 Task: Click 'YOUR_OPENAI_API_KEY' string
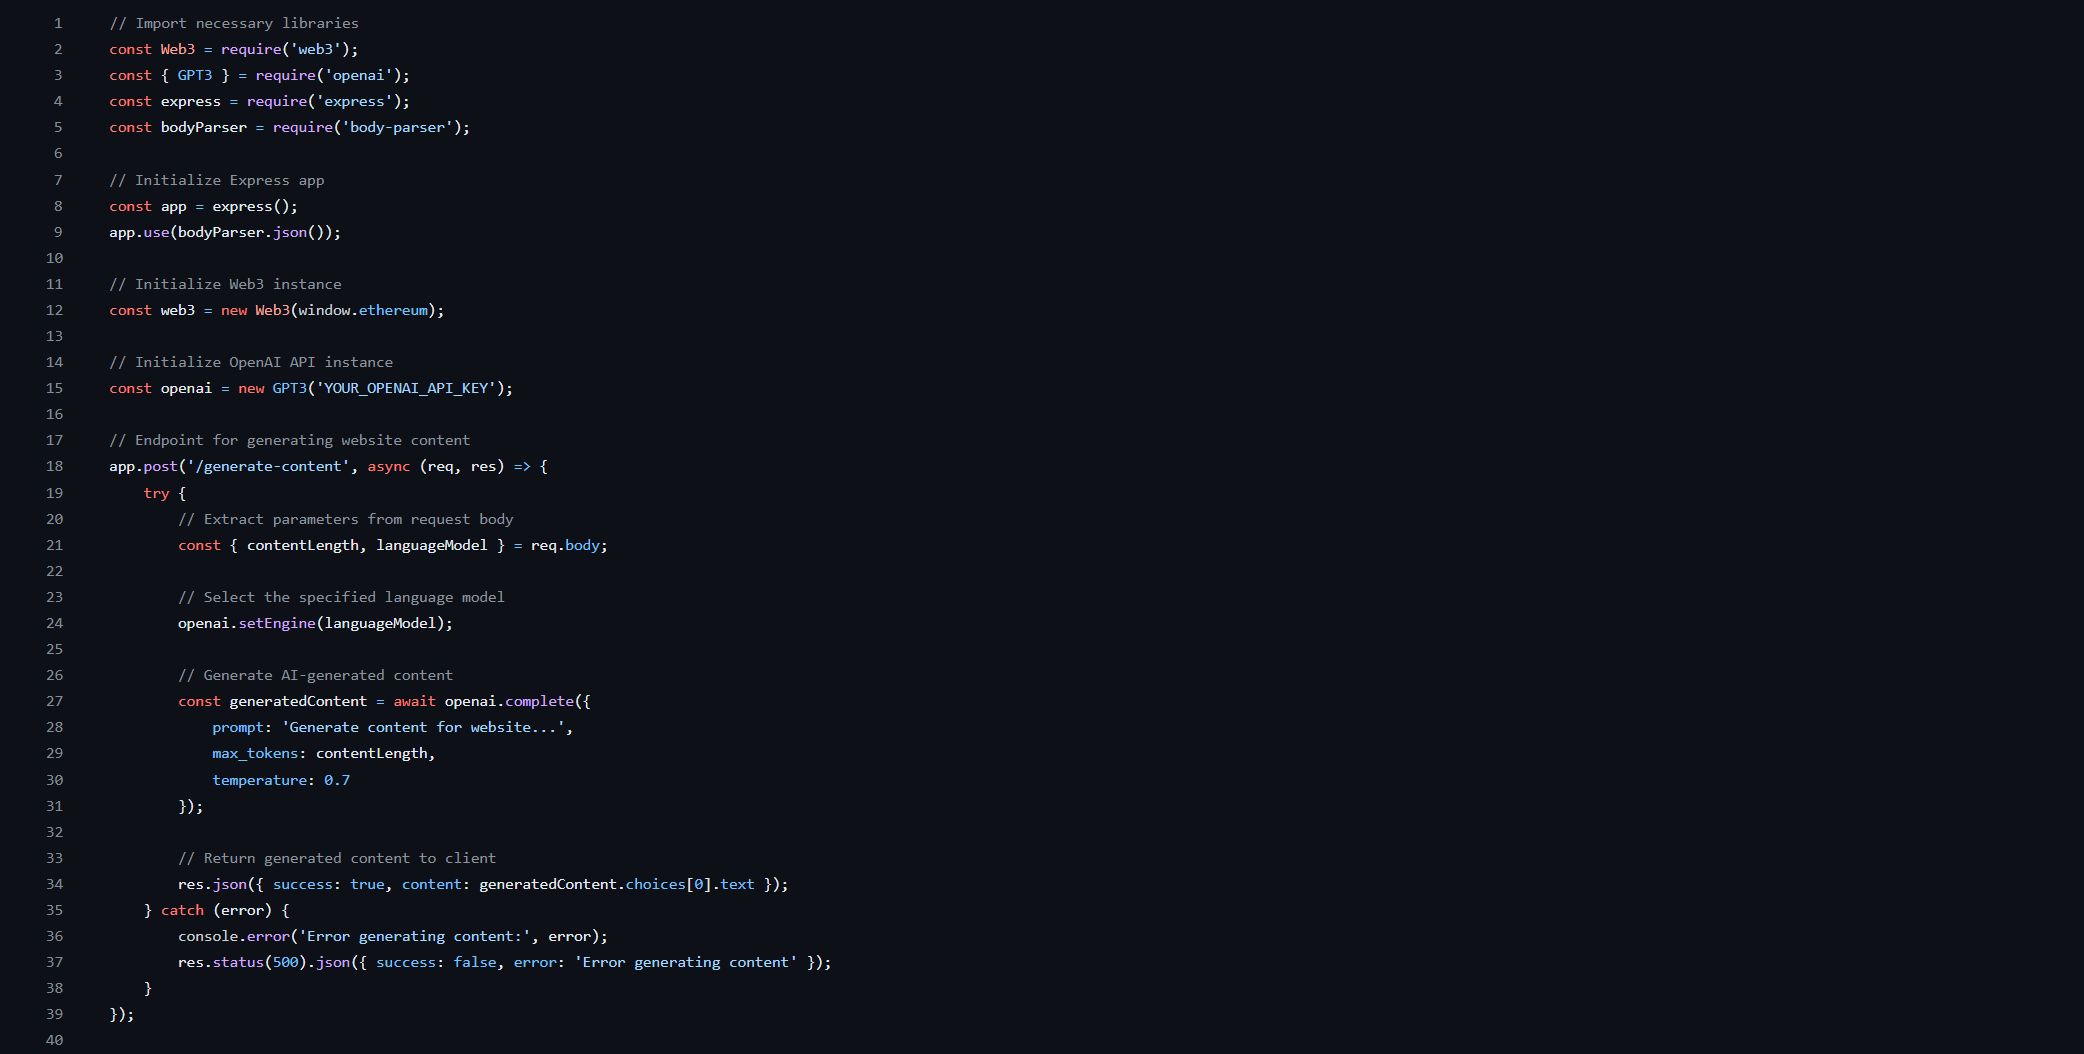[x=406, y=388]
